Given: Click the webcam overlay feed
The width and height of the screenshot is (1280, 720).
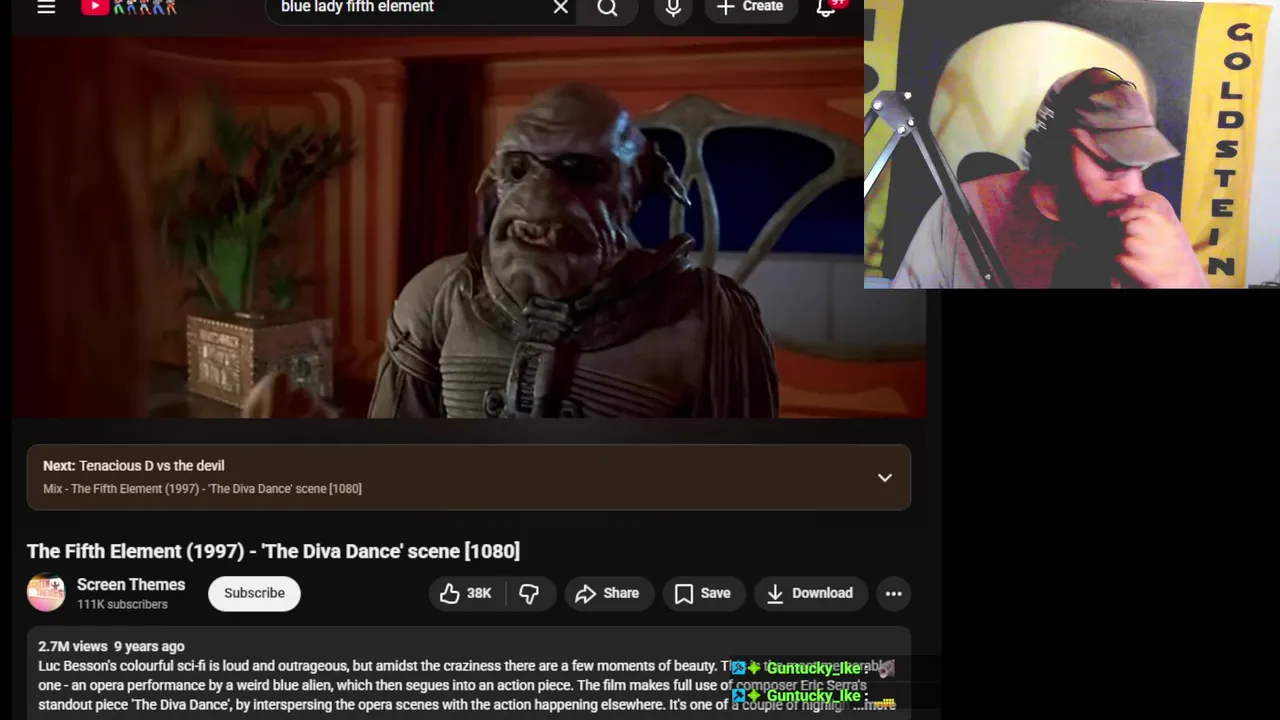Looking at the screenshot, I should coord(1072,144).
